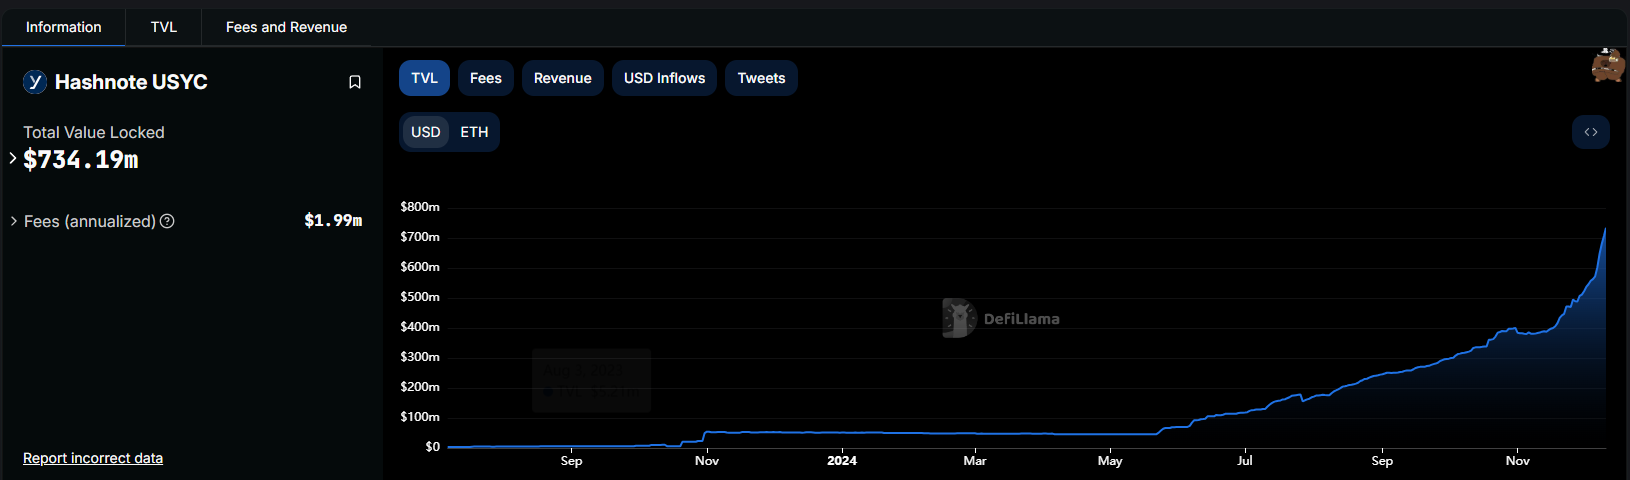The height and width of the screenshot is (480, 1630).
Task: Switch to the TVL tab
Action: tap(164, 27)
